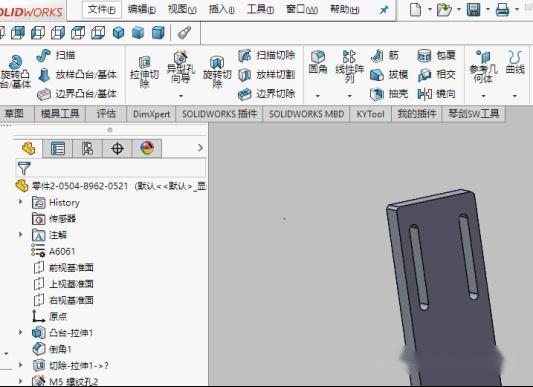Click the Save disk icon
The height and width of the screenshot is (387, 533).
coord(474,10)
